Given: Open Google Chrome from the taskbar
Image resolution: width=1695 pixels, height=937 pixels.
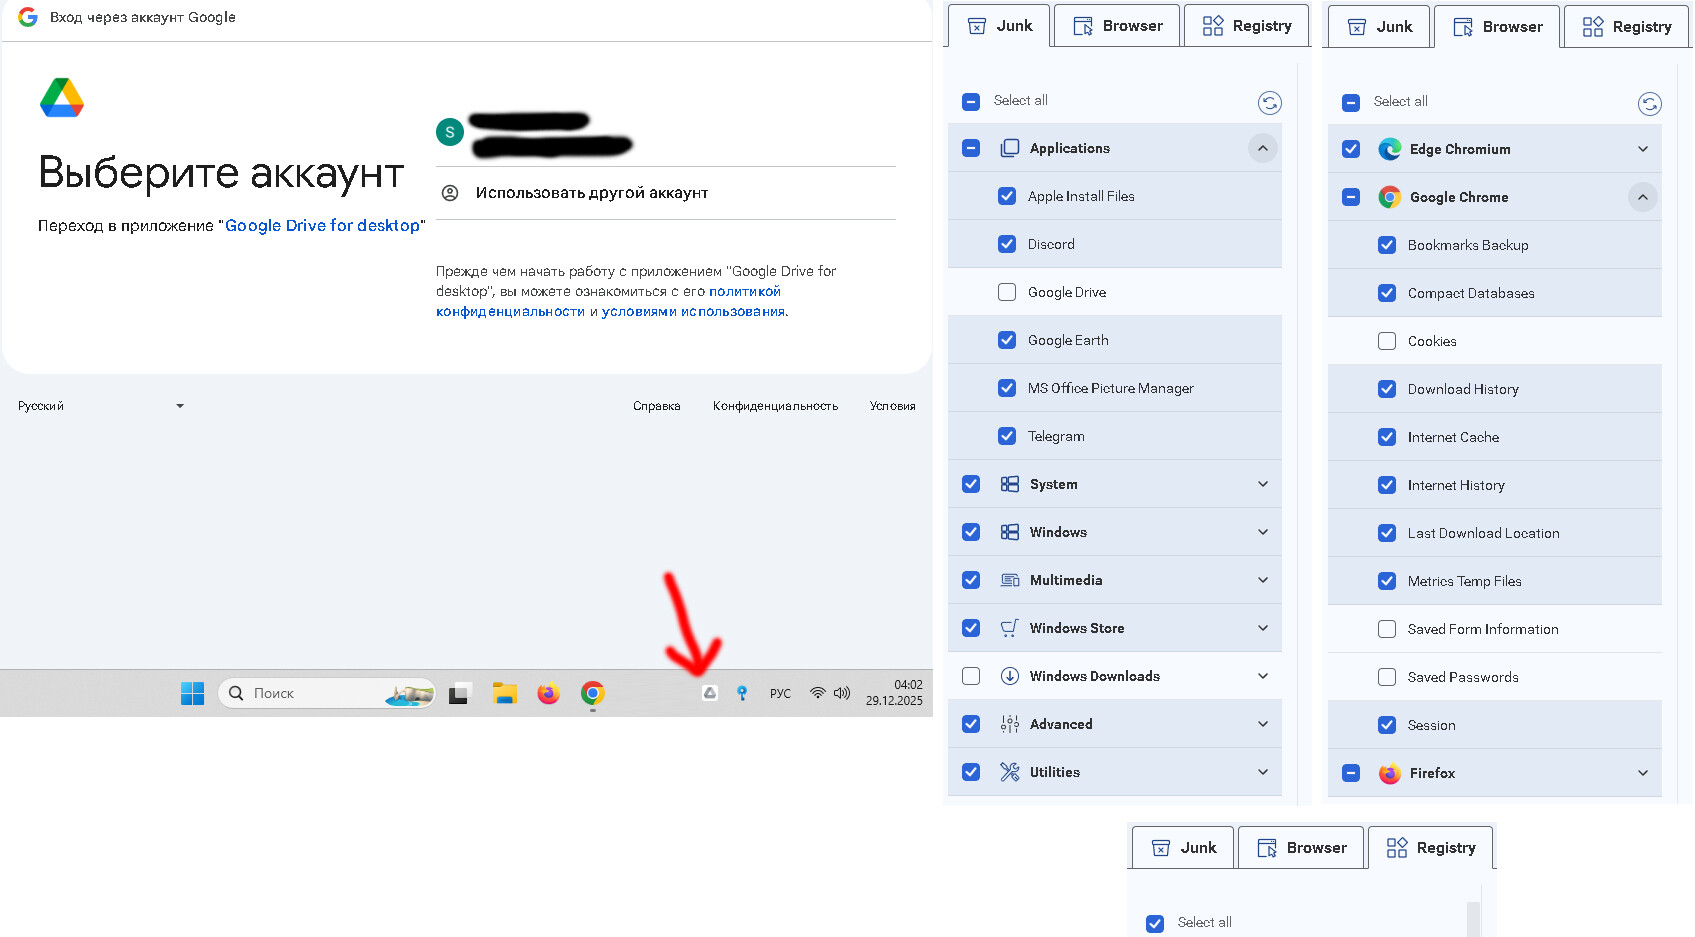Looking at the screenshot, I should 593,693.
